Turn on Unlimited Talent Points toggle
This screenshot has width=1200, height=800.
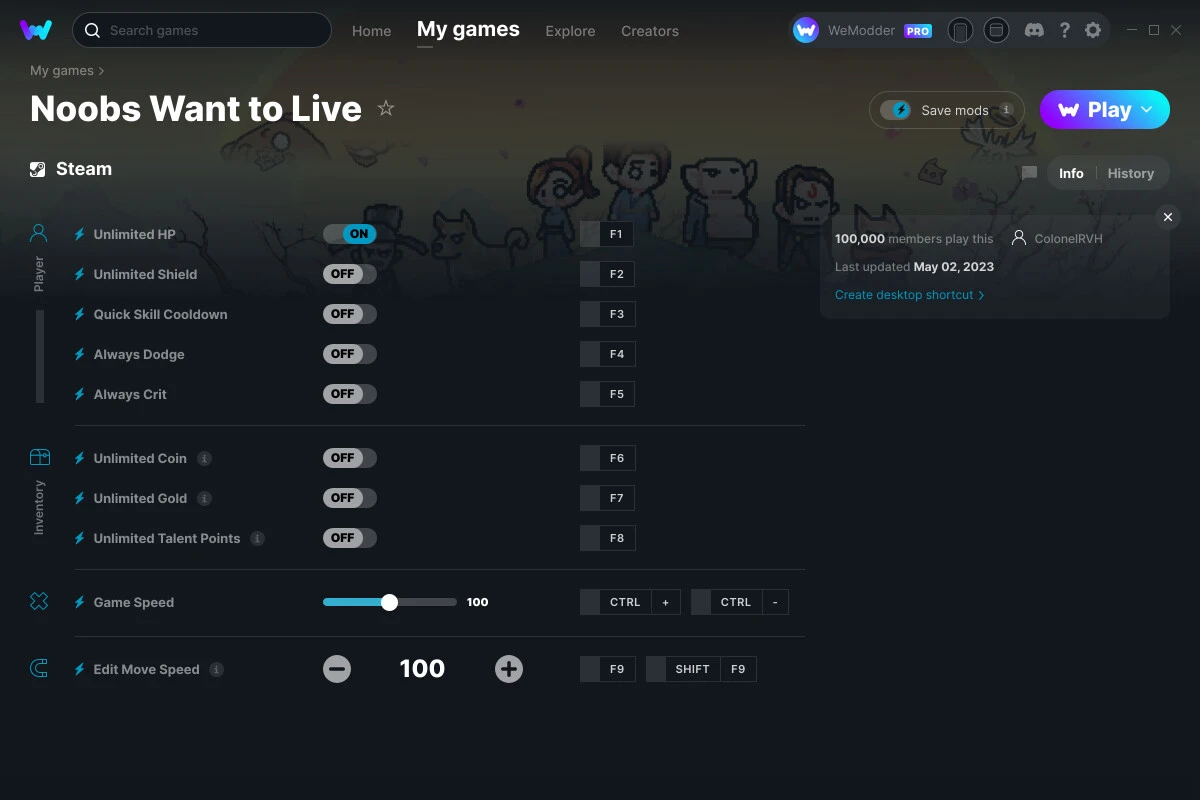[x=350, y=538]
